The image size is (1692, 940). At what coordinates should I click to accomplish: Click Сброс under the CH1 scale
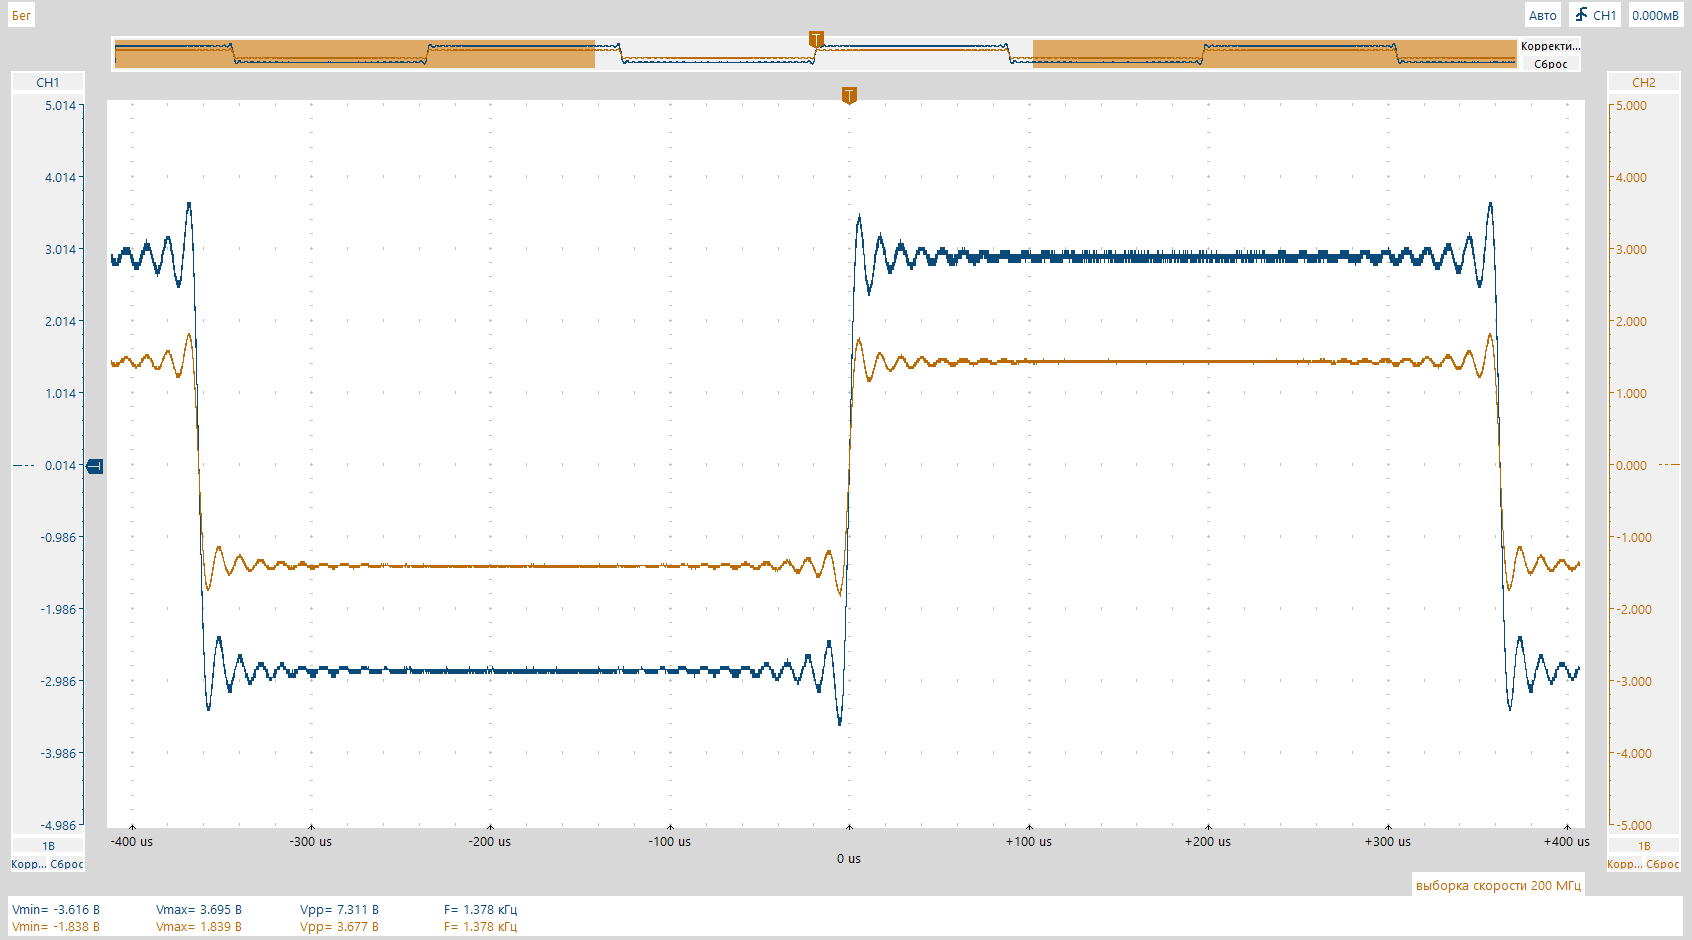67,864
